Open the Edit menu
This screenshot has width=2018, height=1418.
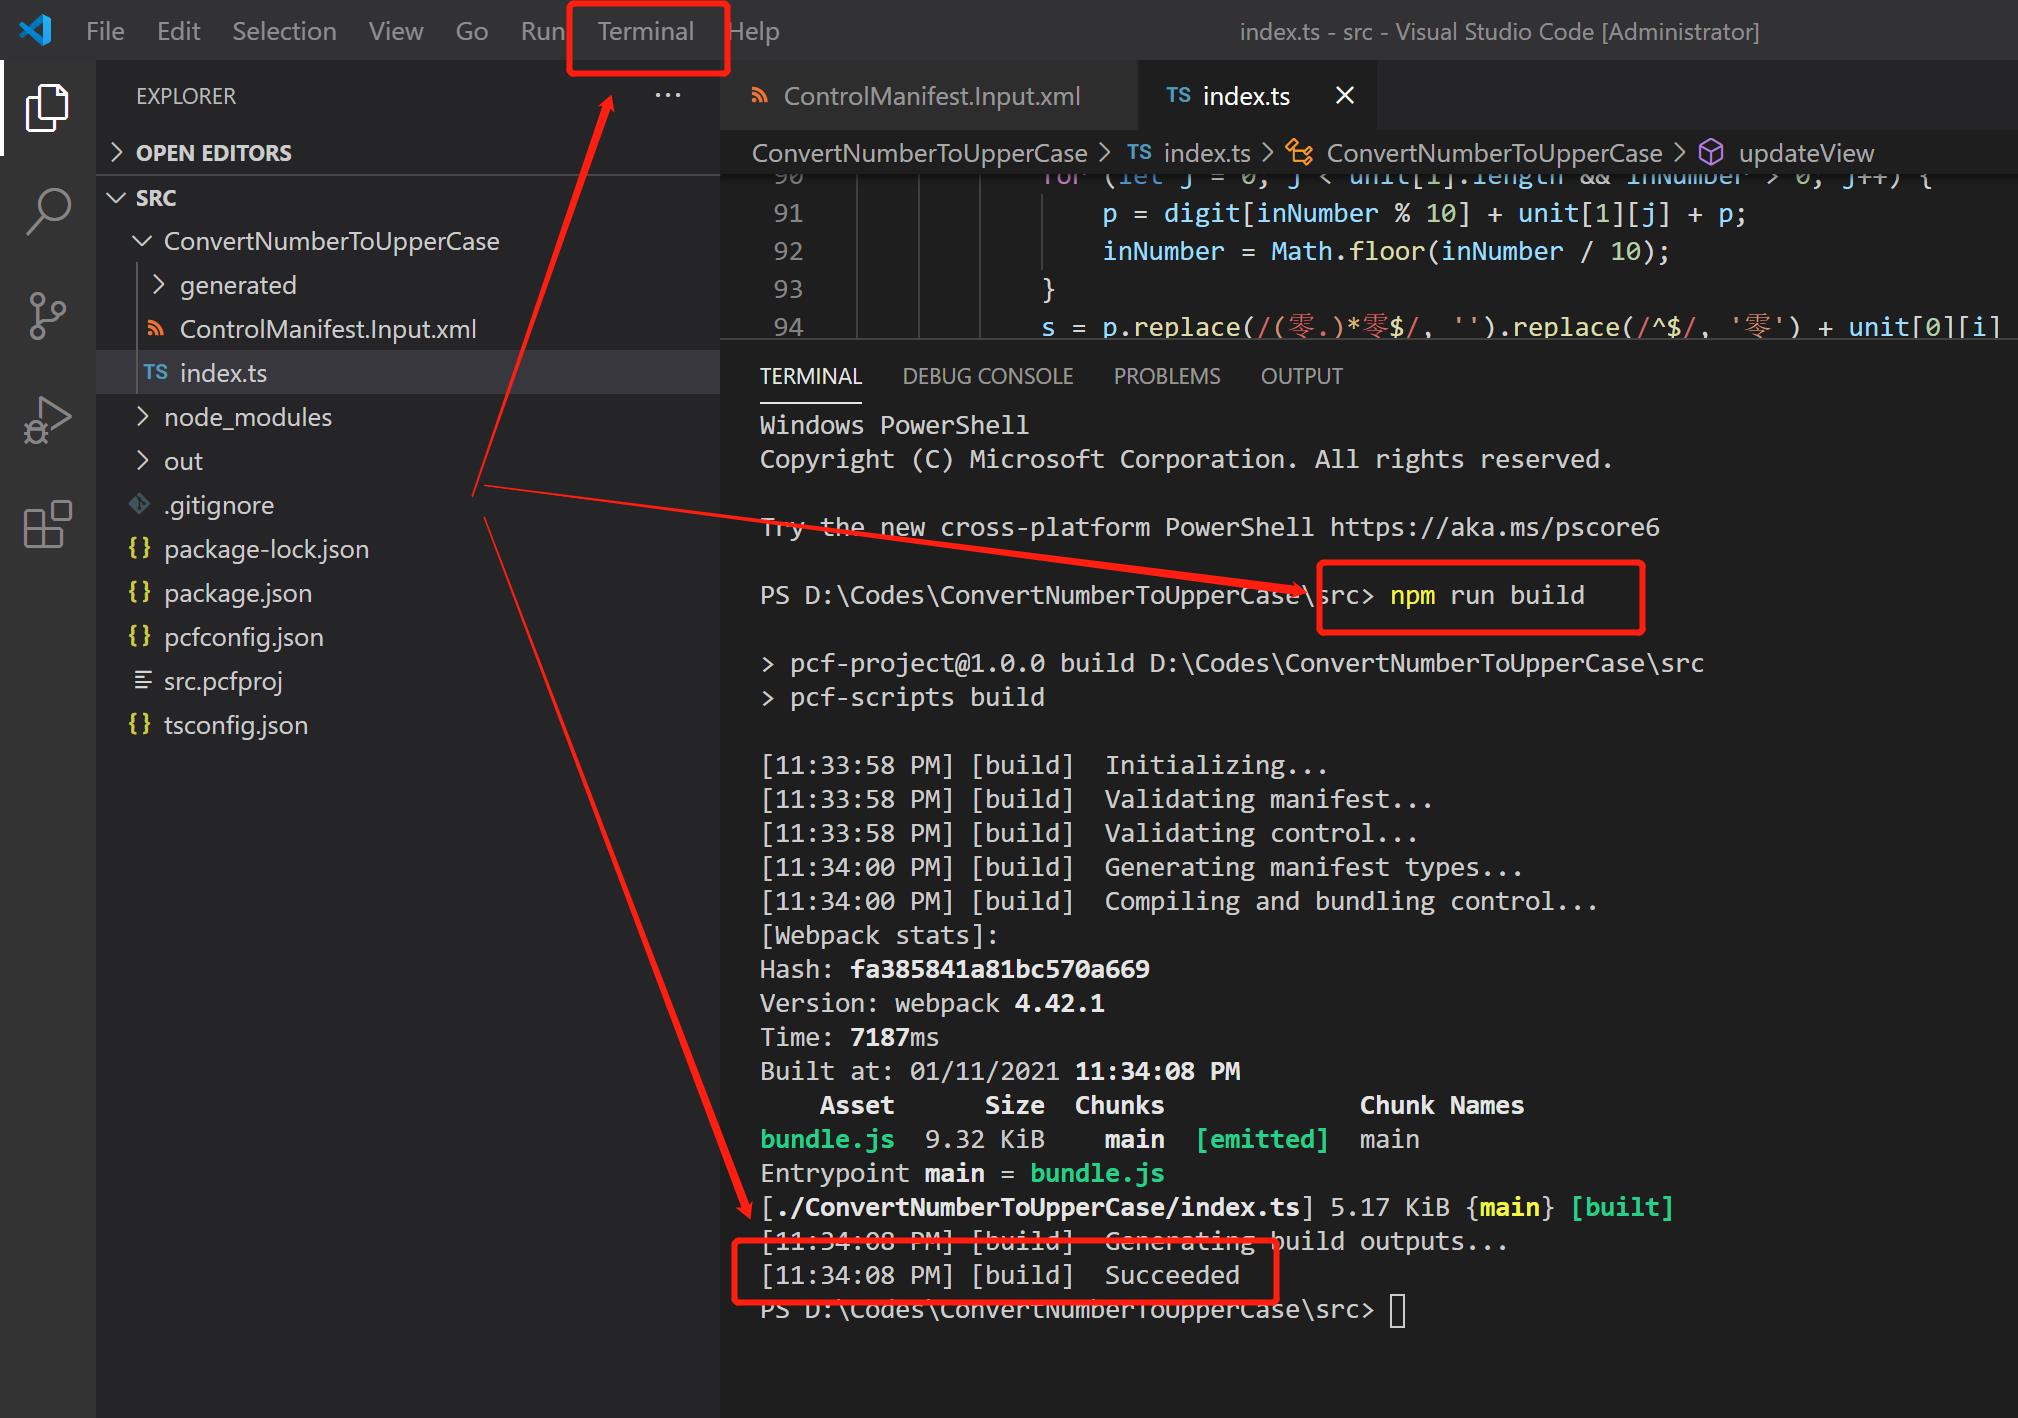[178, 31]
